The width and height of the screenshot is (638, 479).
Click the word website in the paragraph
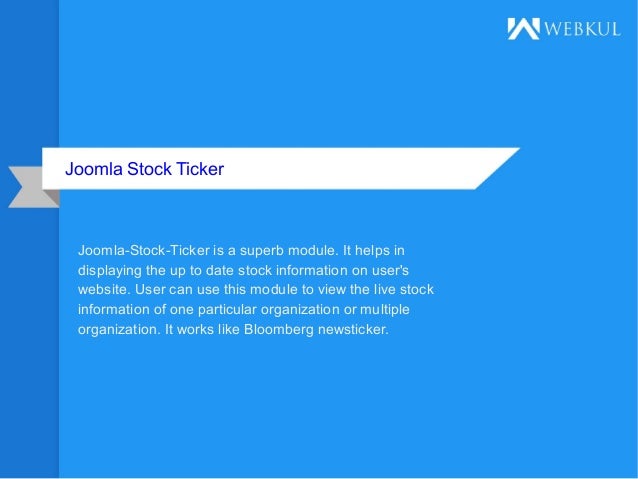click(x=104, y=289)
